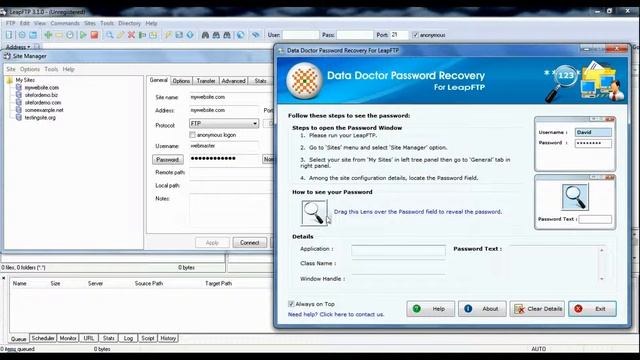Open the Commands menu
640x360 pixels.
(65, 23)
